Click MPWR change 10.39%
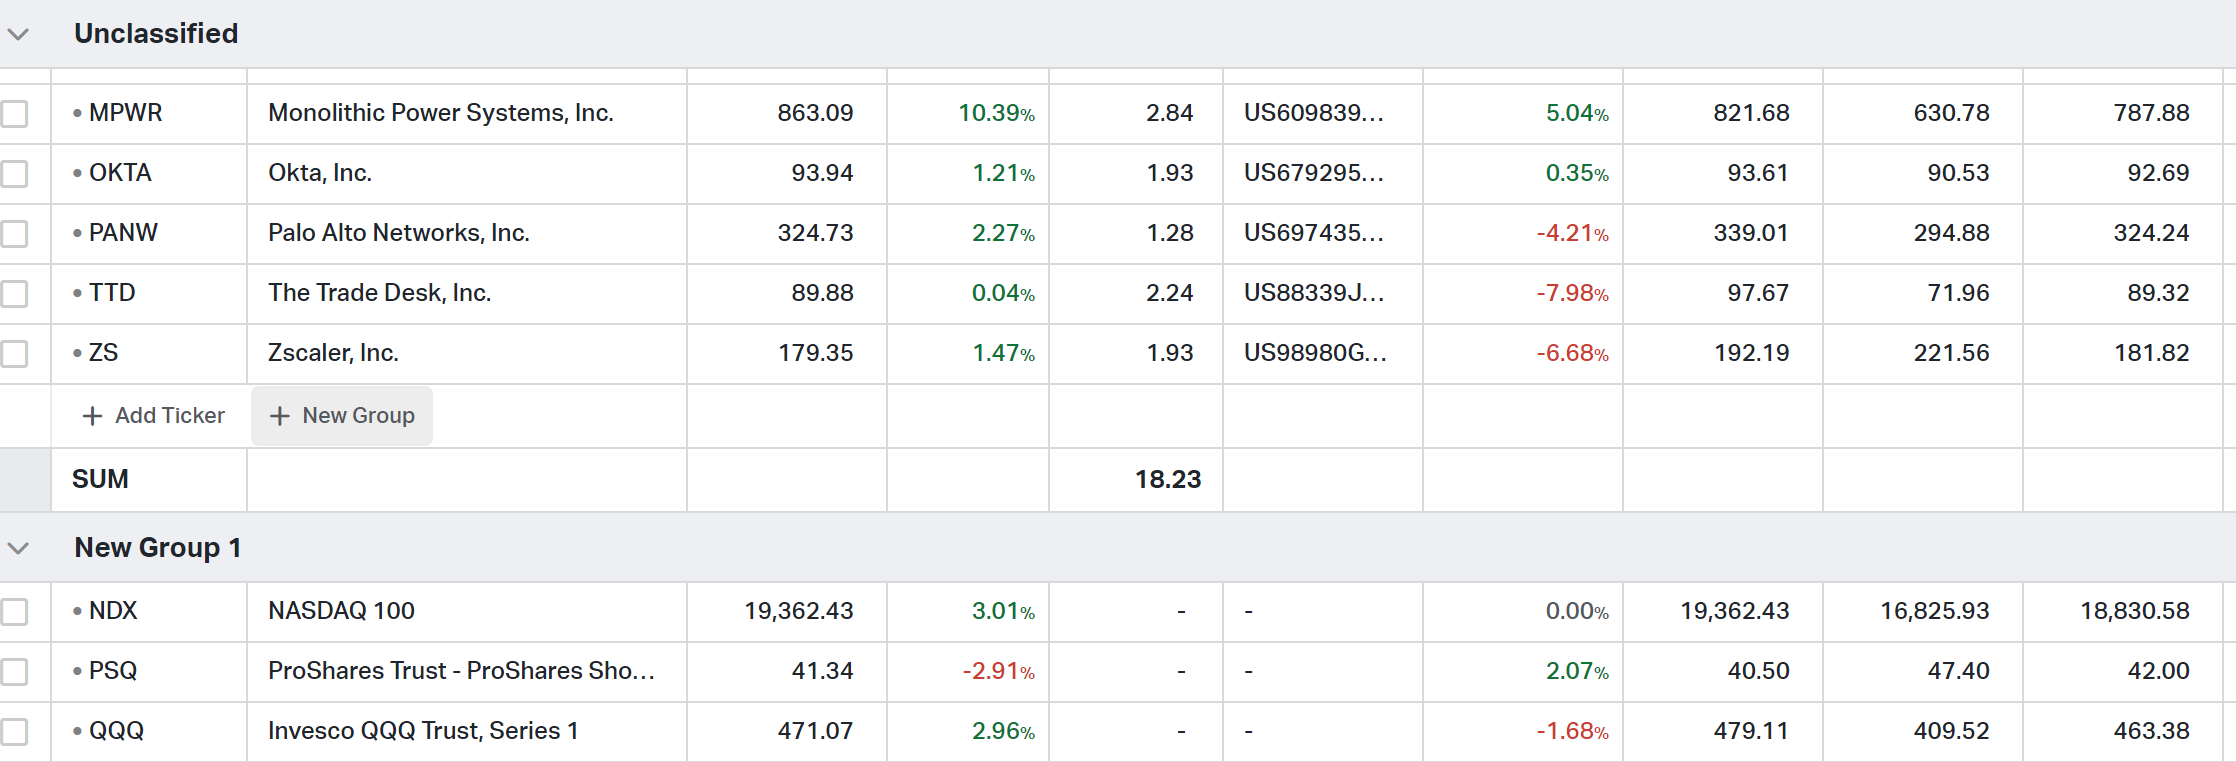The height and width of the screenshot is (762, 2236). point(996,113)
